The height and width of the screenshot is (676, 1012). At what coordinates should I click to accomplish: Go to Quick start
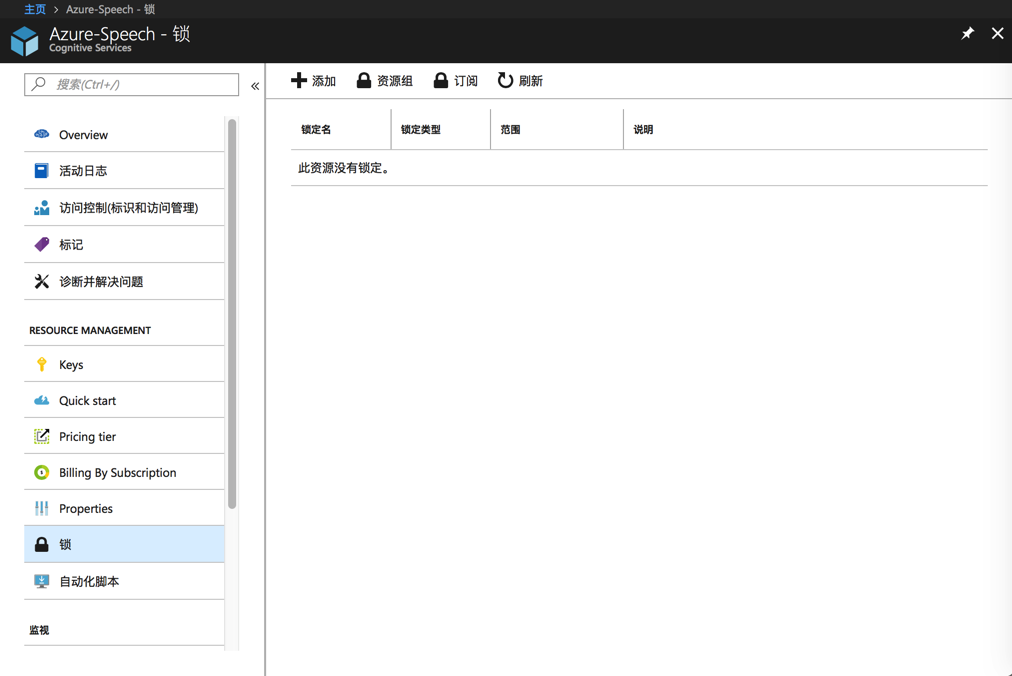click(x=124, y=400)
